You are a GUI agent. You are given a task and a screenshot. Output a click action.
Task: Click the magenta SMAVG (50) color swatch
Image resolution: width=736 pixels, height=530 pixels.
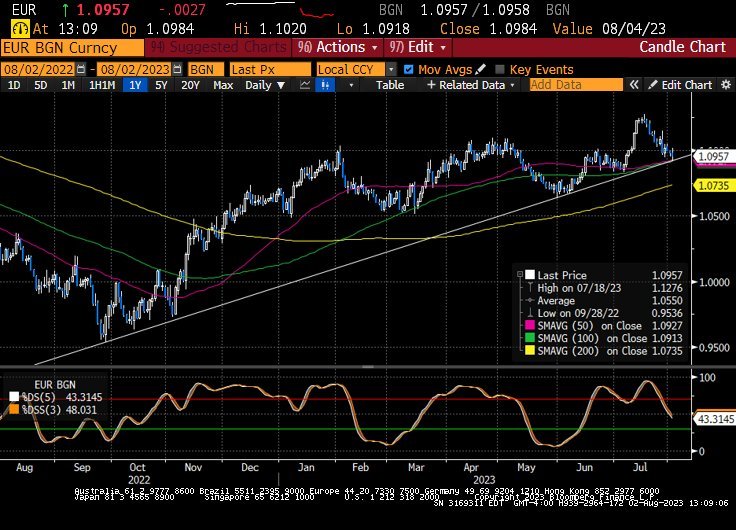pyautogui.click(x=529, y=326)
